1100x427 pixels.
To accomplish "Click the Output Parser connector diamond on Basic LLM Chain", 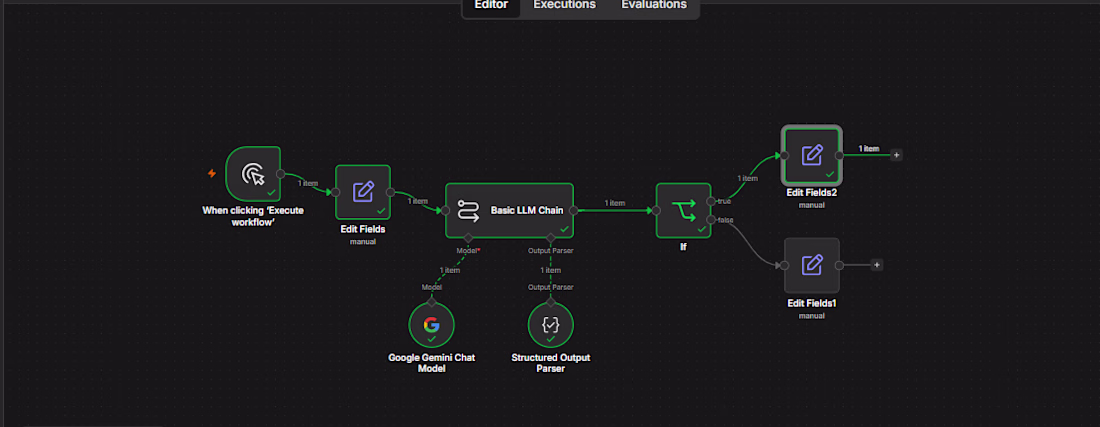I will (x=551, y=238).
